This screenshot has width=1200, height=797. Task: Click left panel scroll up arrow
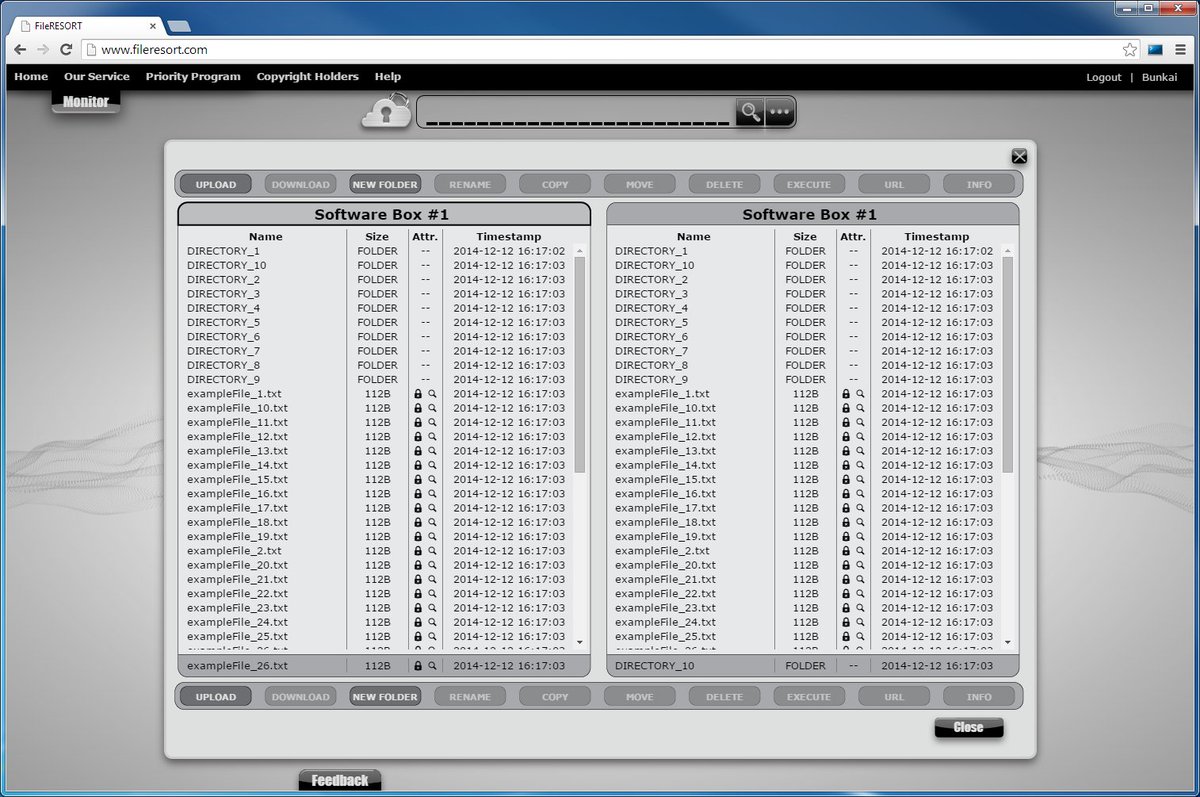(580, 251)
